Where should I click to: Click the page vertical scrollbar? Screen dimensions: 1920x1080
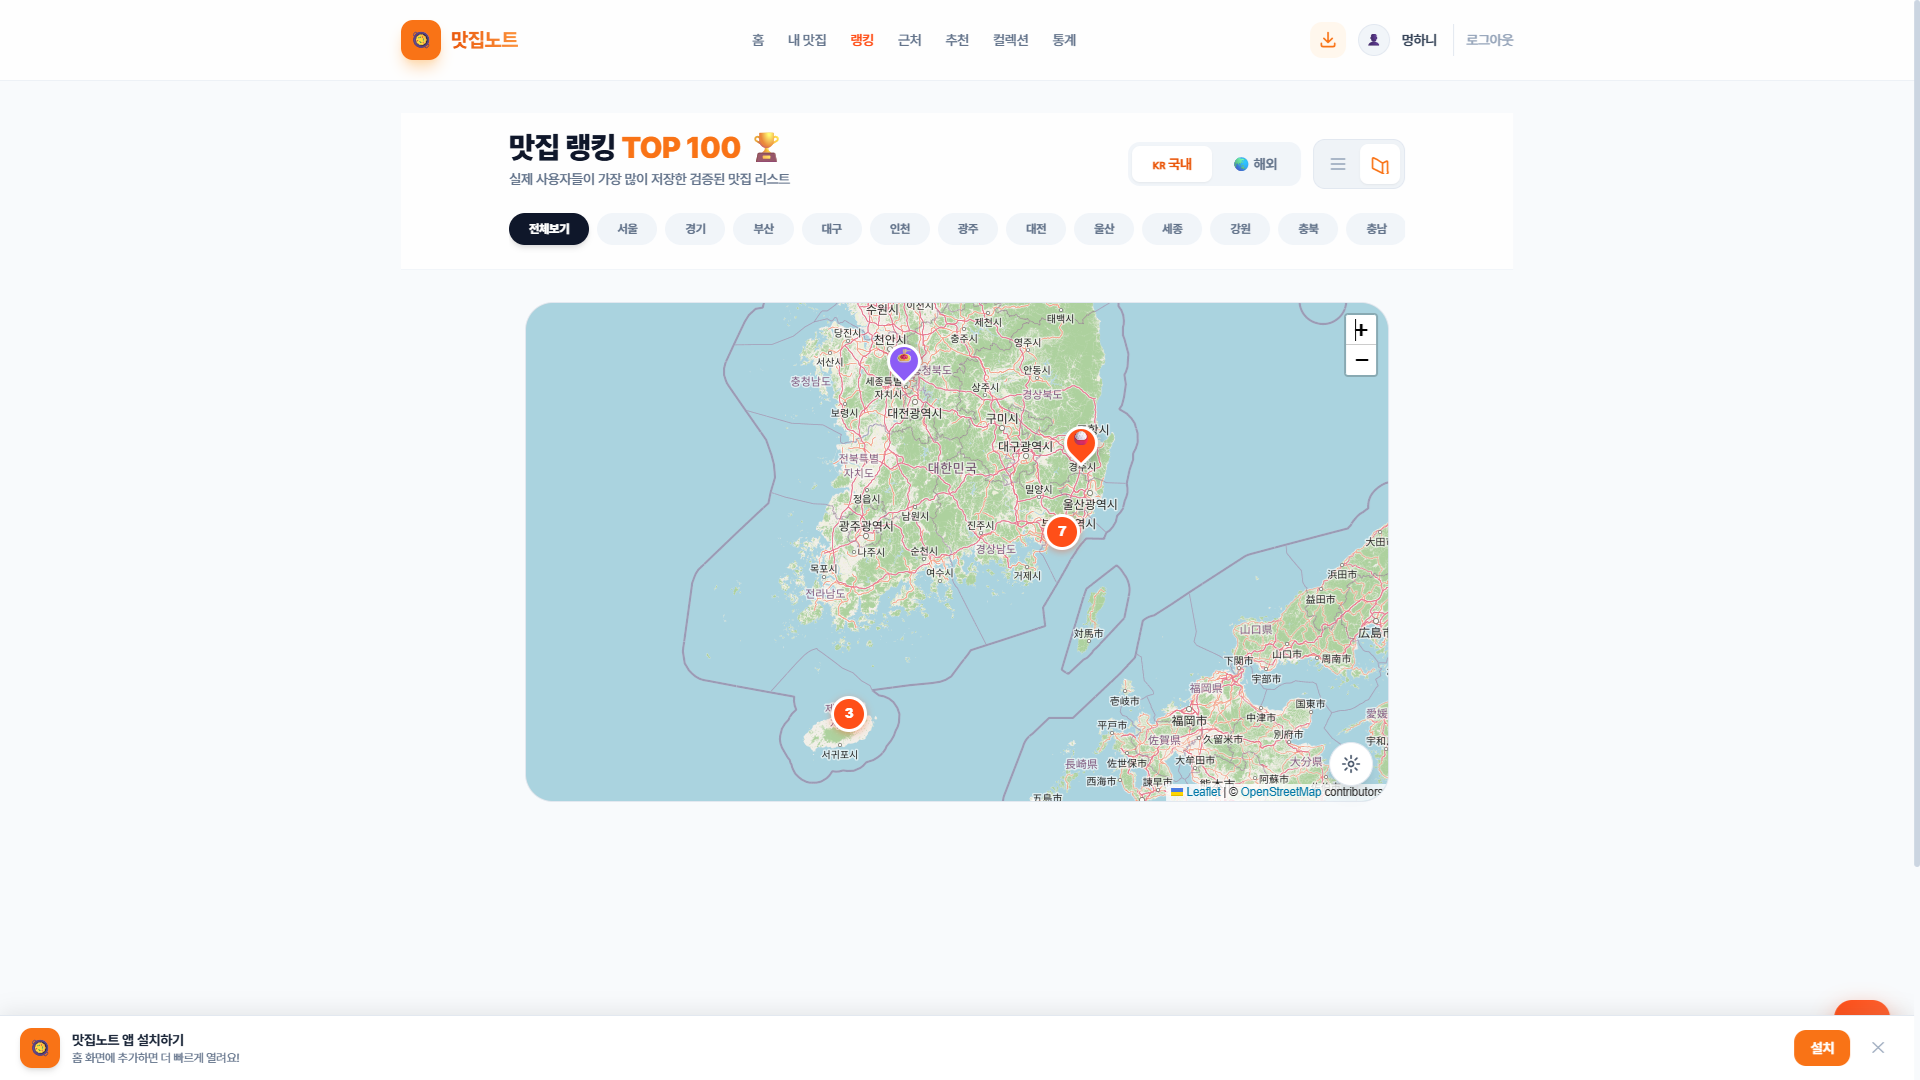coord(1916,432)
